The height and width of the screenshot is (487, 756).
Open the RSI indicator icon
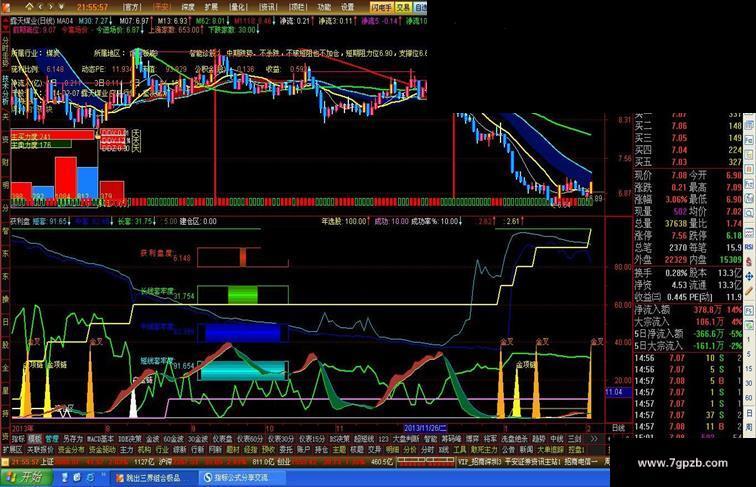pos(749,247)
